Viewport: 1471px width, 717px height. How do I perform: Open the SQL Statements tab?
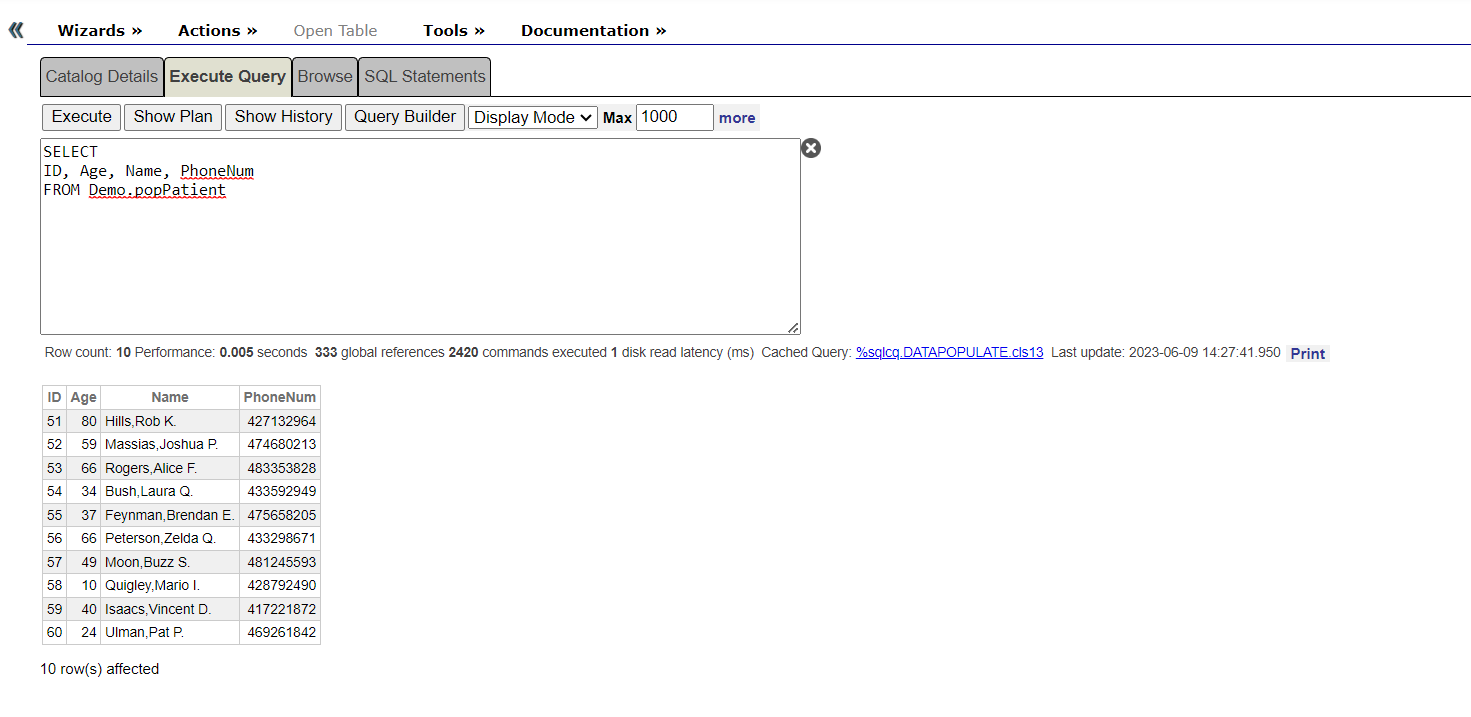tap(424, 76)
